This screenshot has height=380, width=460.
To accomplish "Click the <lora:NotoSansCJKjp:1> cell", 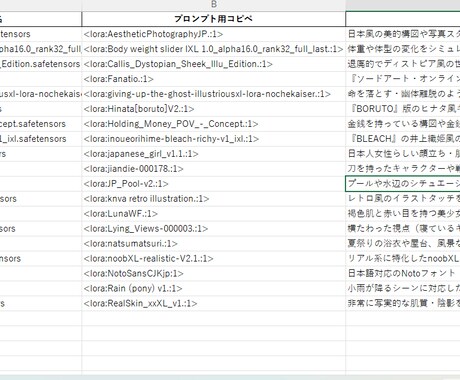I will (214, 274).
